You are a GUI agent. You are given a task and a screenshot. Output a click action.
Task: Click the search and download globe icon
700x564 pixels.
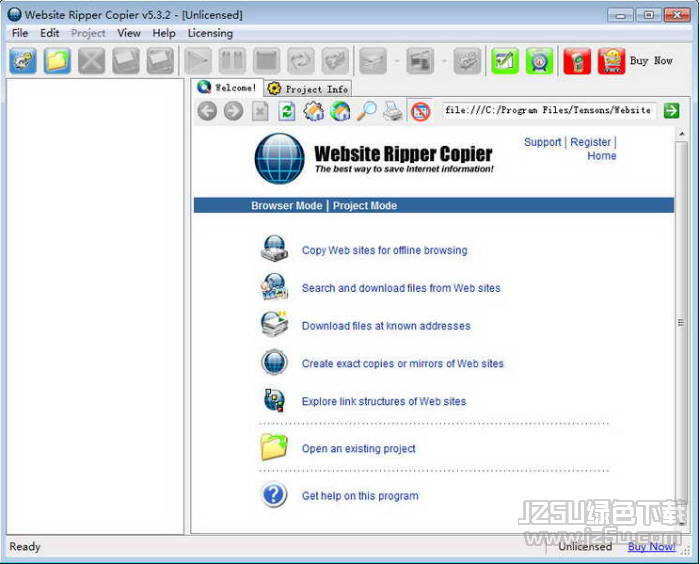[x=274, y=287]
